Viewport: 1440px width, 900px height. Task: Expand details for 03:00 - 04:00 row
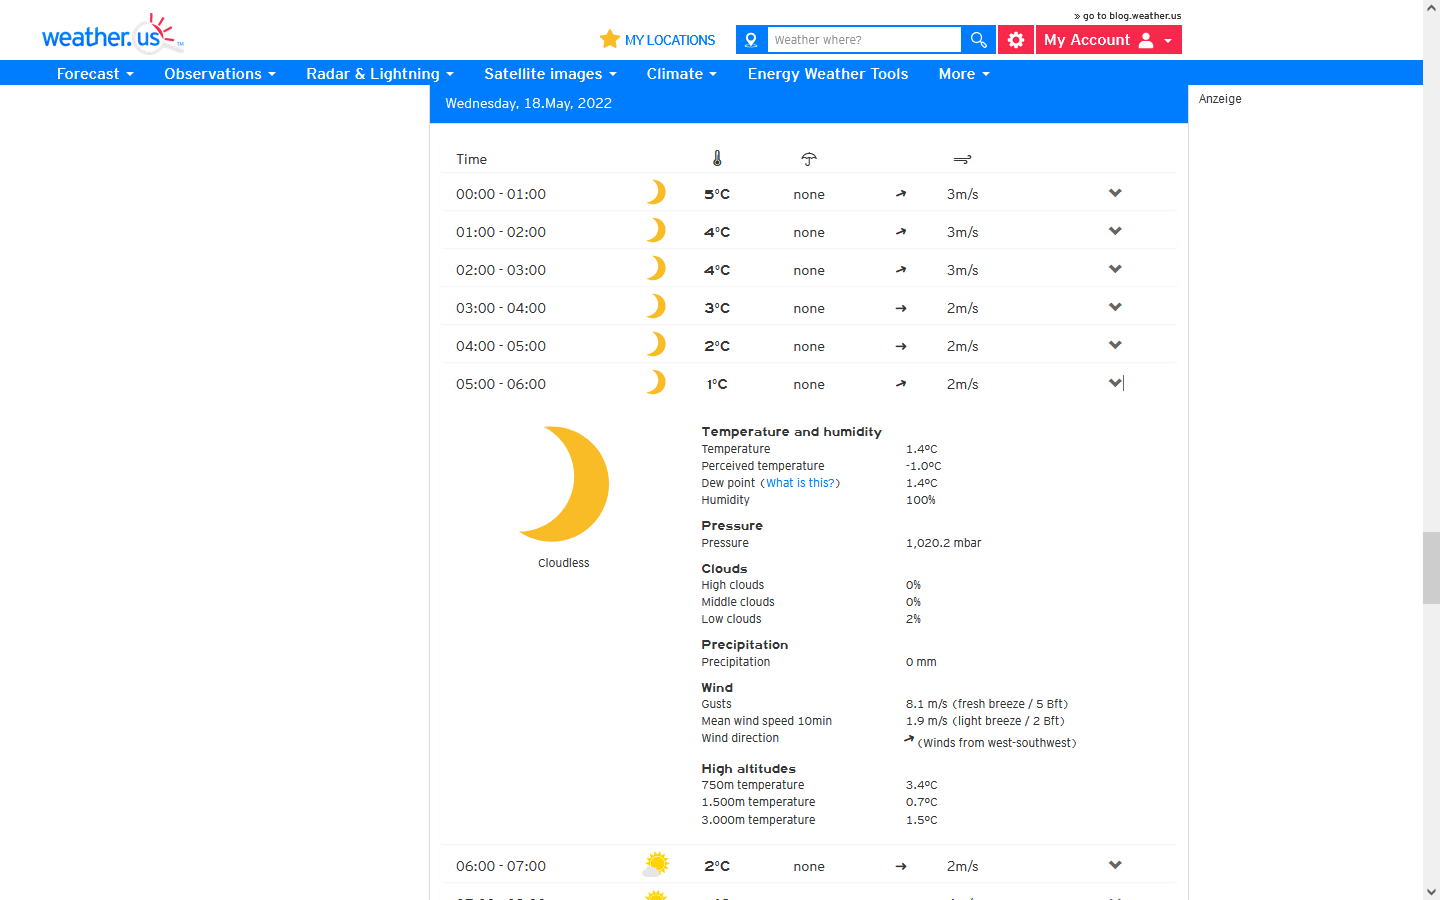[1115, 307]
